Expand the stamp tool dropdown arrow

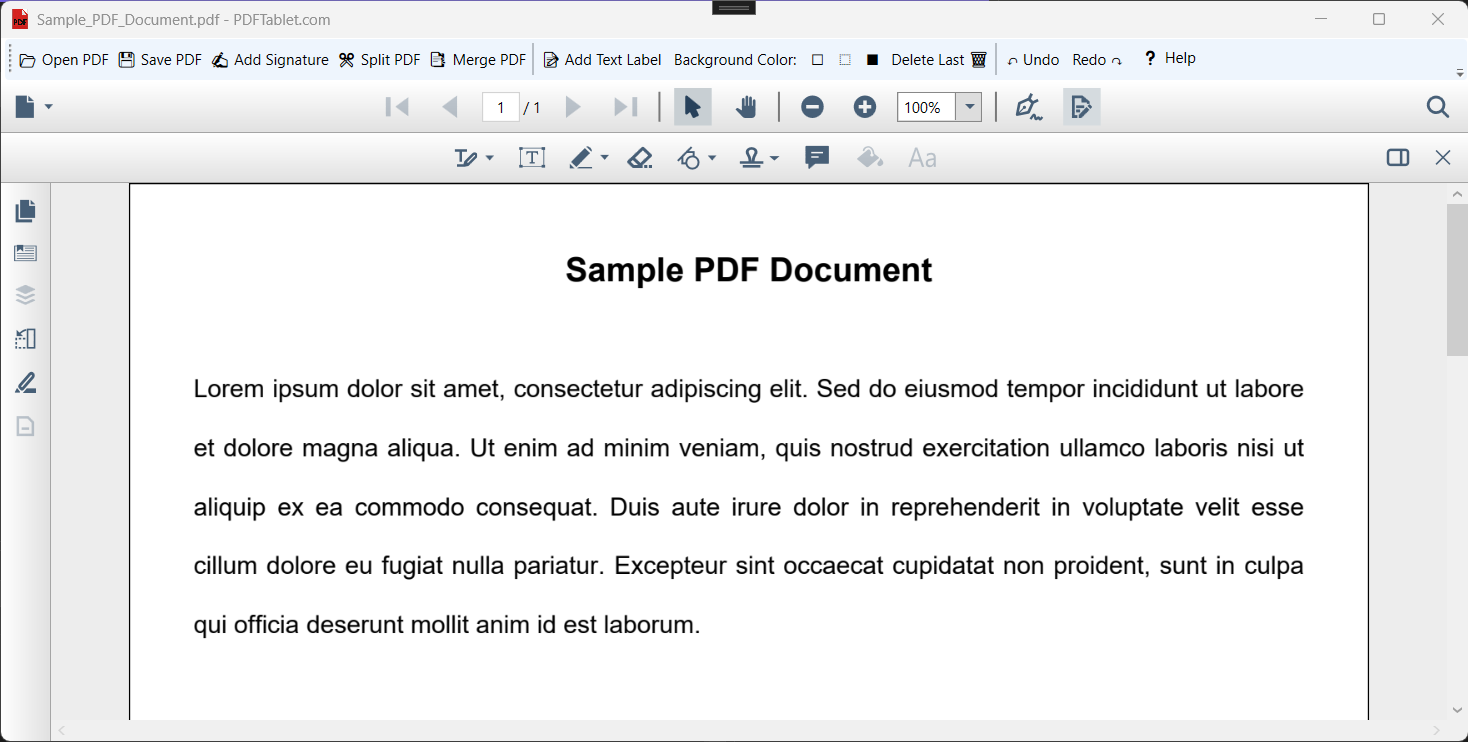(x=774, y=158)
